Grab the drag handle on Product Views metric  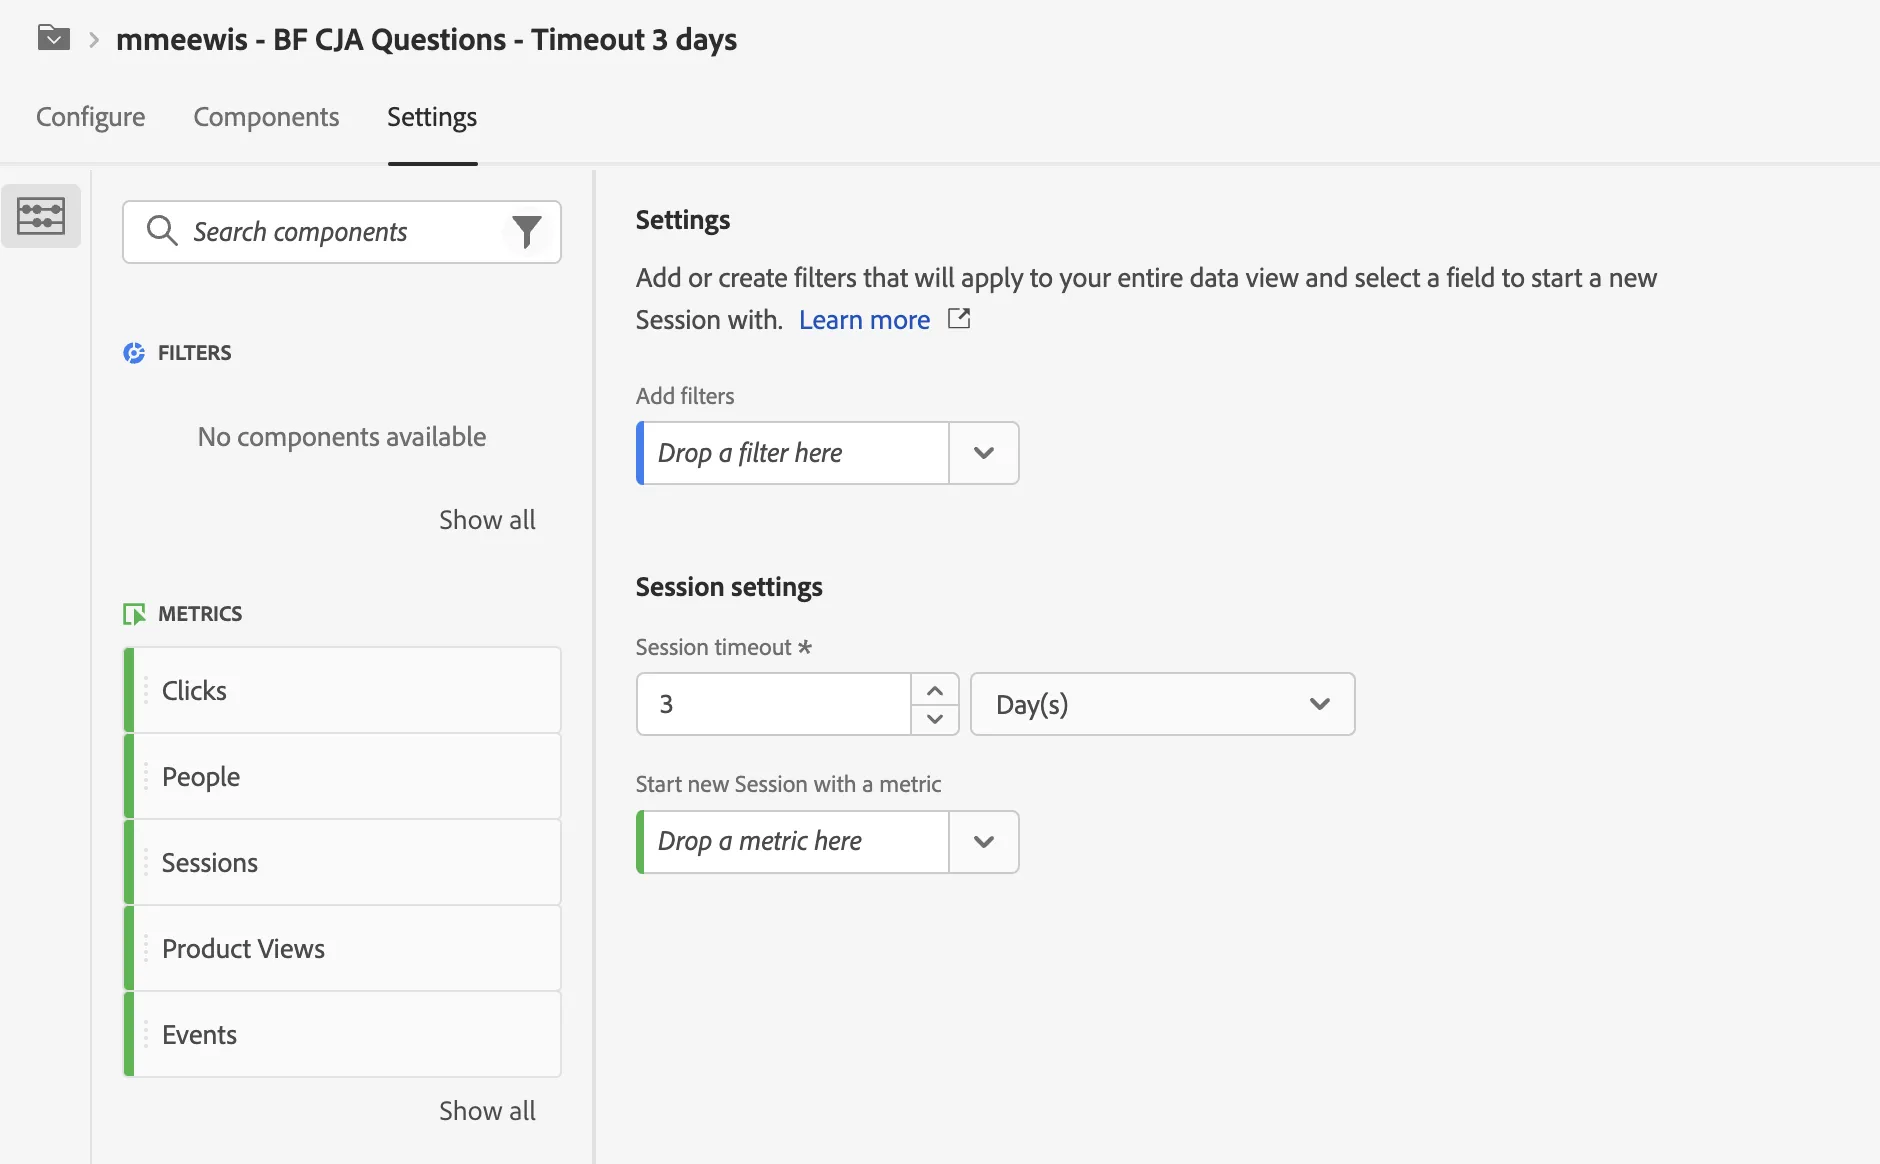coord(146,949)
